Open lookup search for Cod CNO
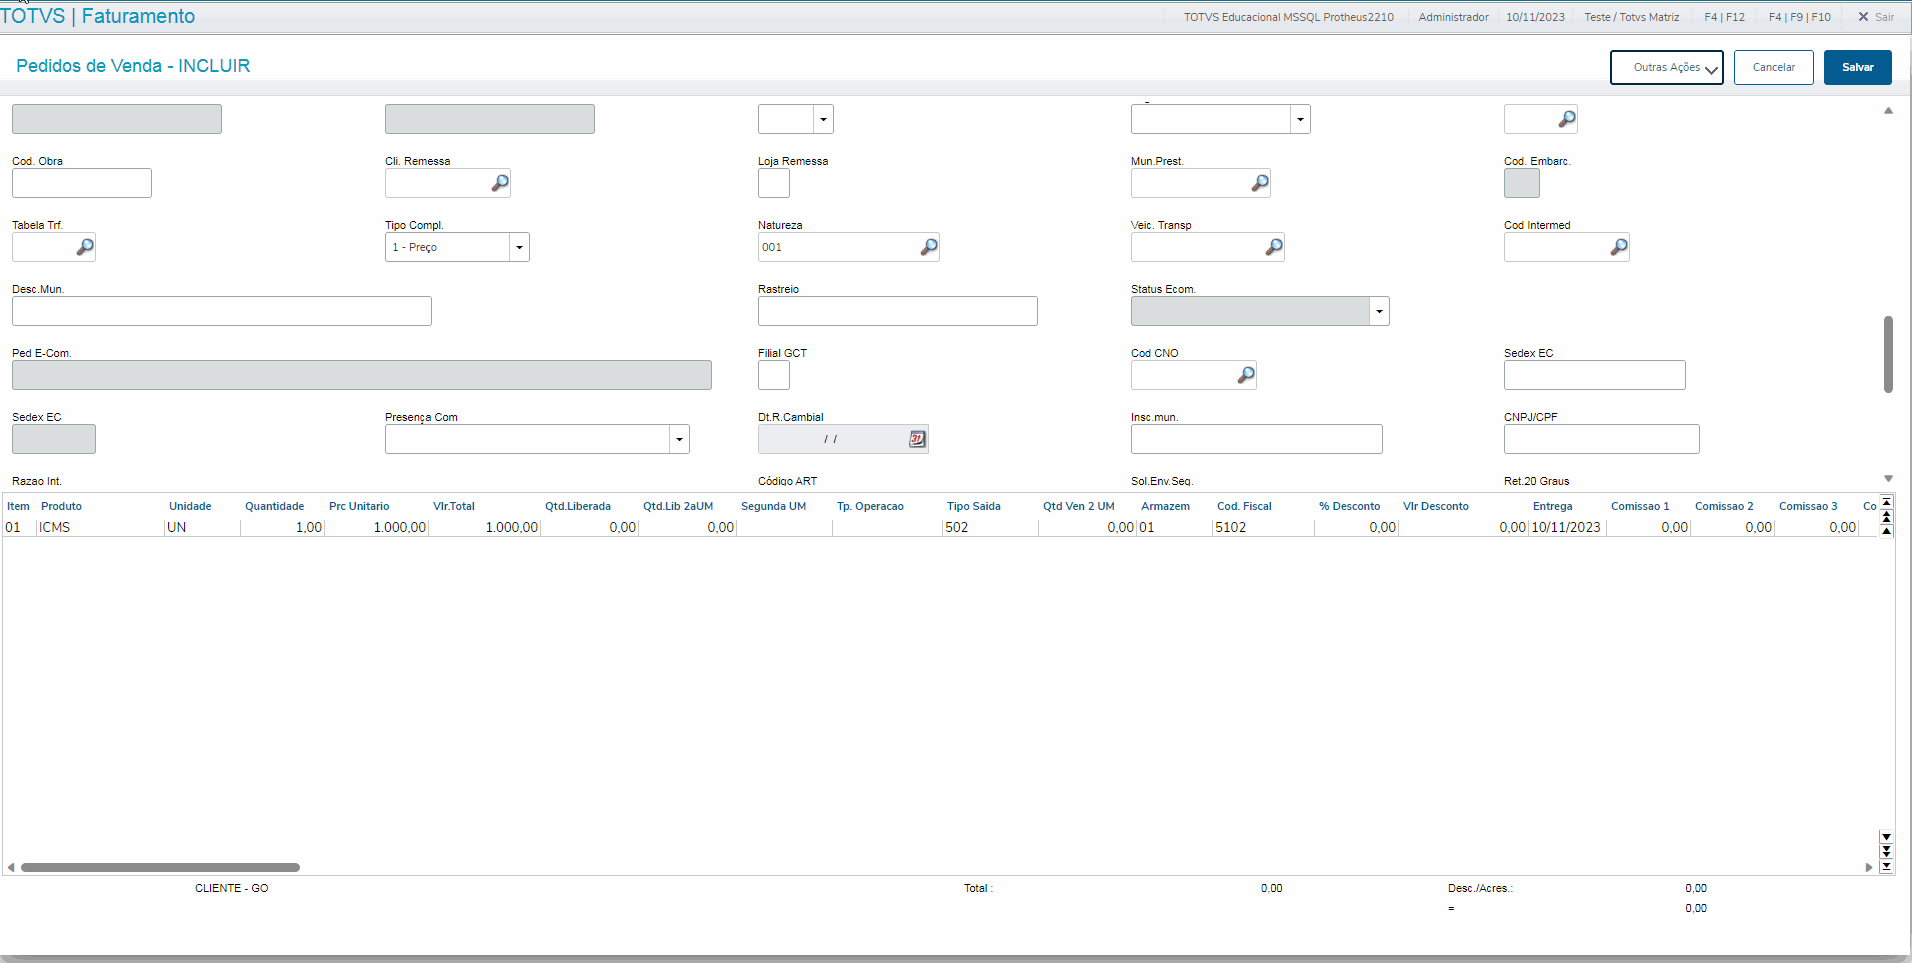 [1246, 375]
